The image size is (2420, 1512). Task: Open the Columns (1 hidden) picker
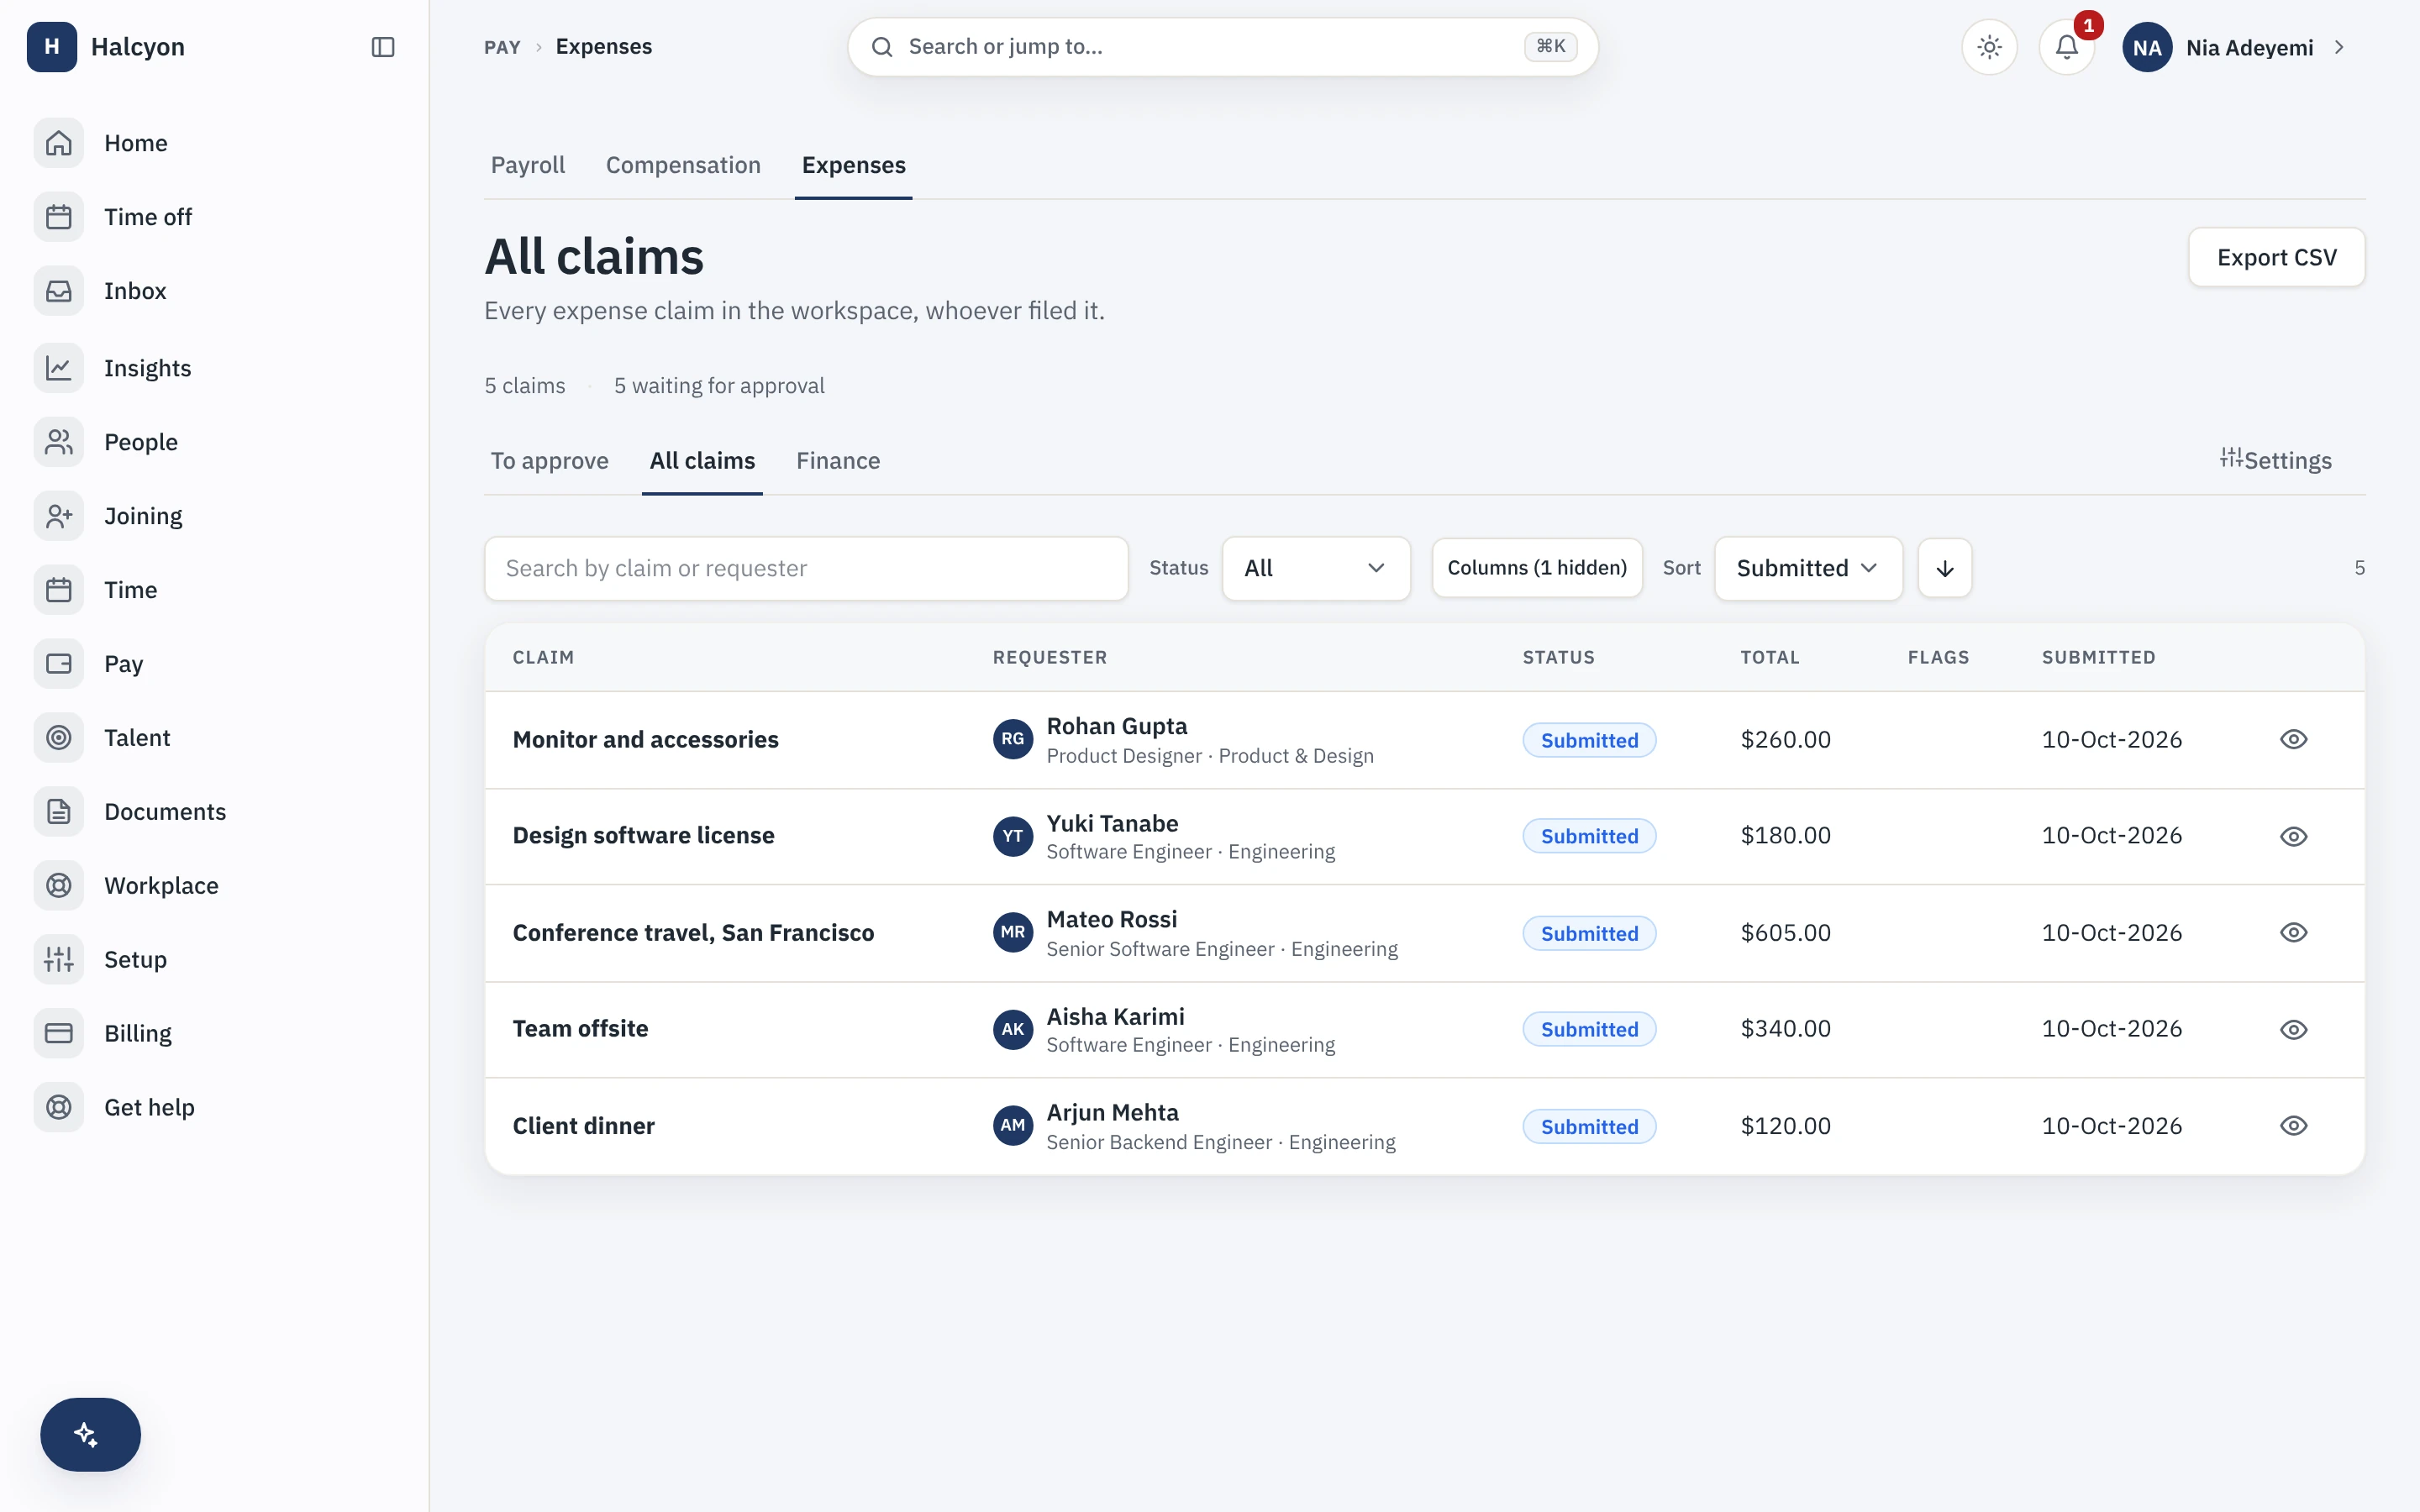pos(1537,568)
